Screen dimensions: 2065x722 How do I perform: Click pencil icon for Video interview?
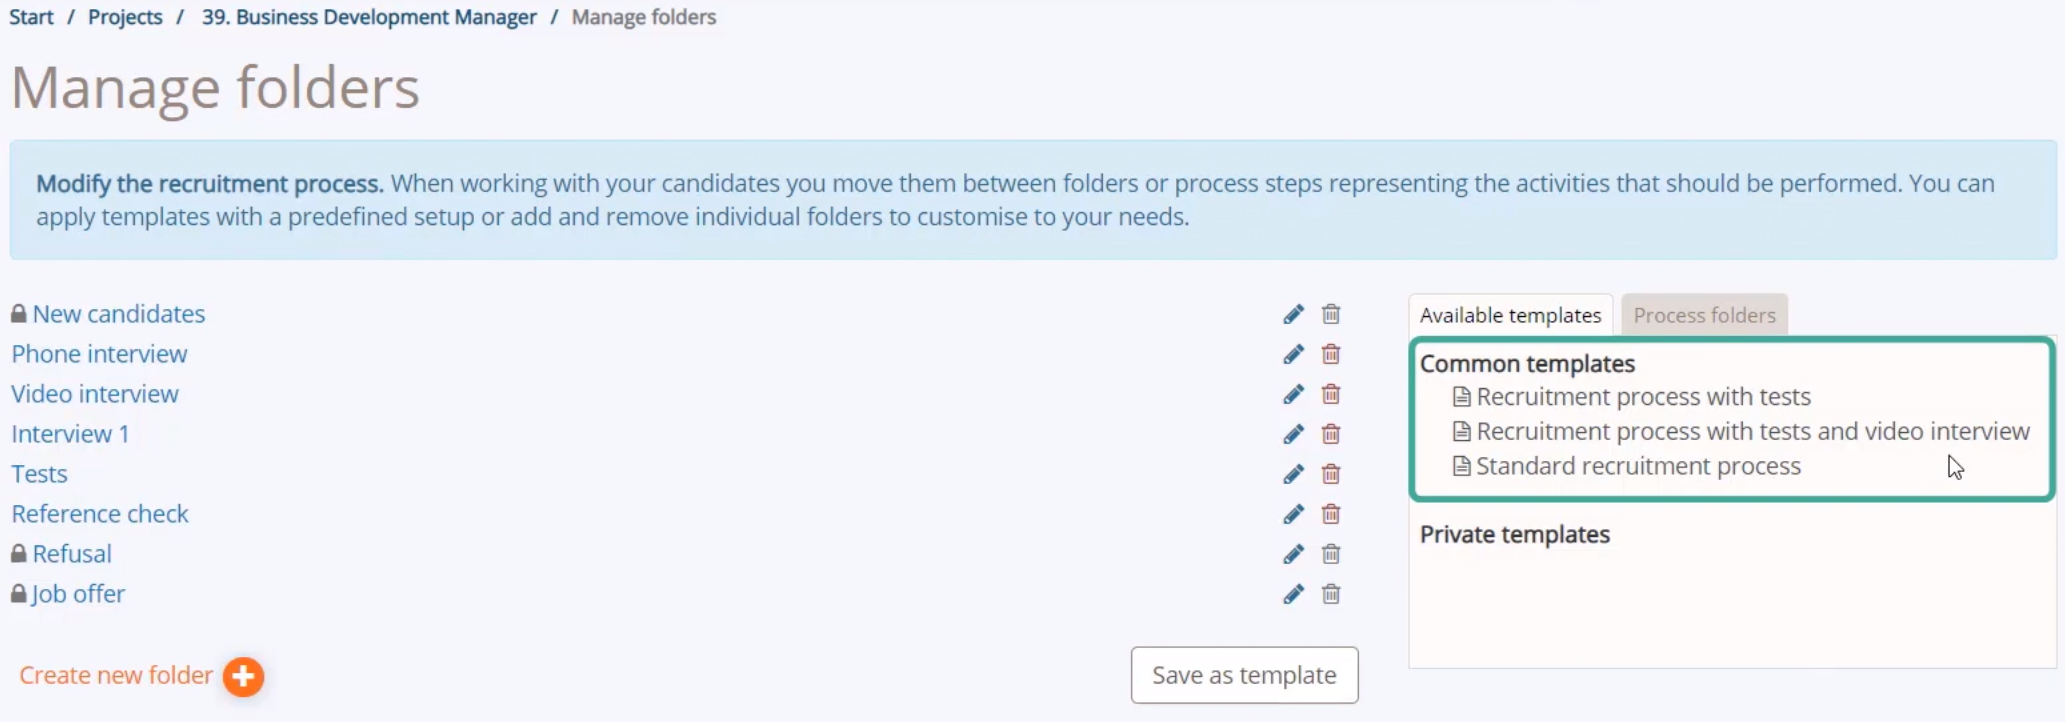(x=1293, y=394)
